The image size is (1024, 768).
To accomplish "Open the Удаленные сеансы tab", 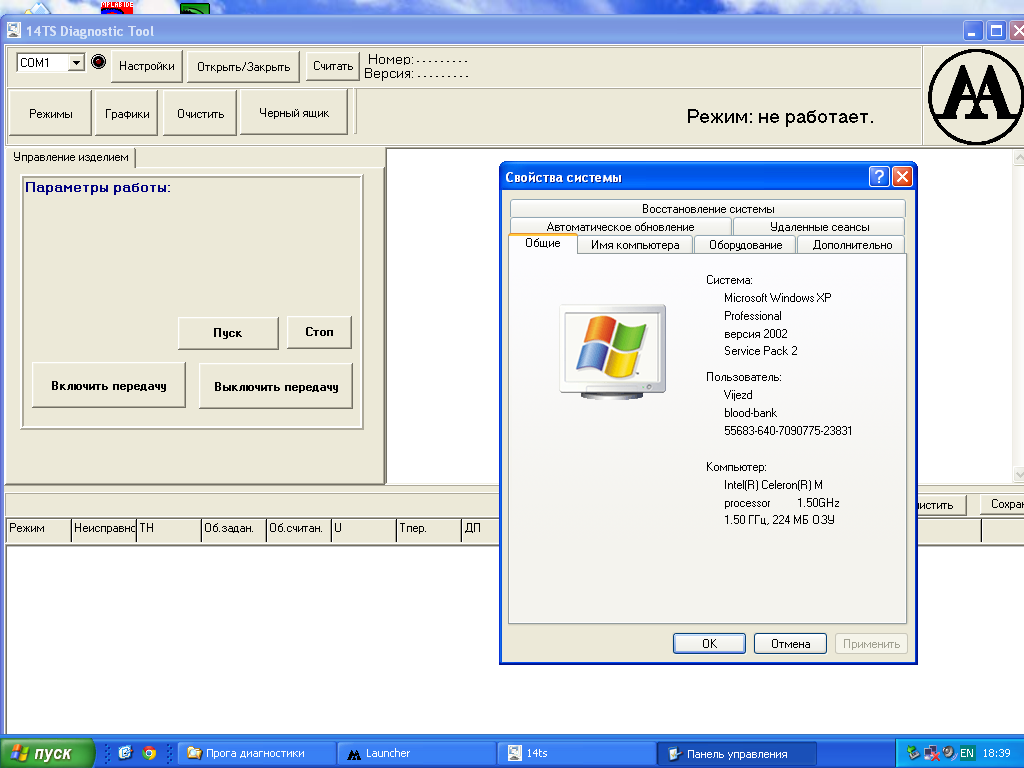I will pyautogui.click(x=820, y=227).
